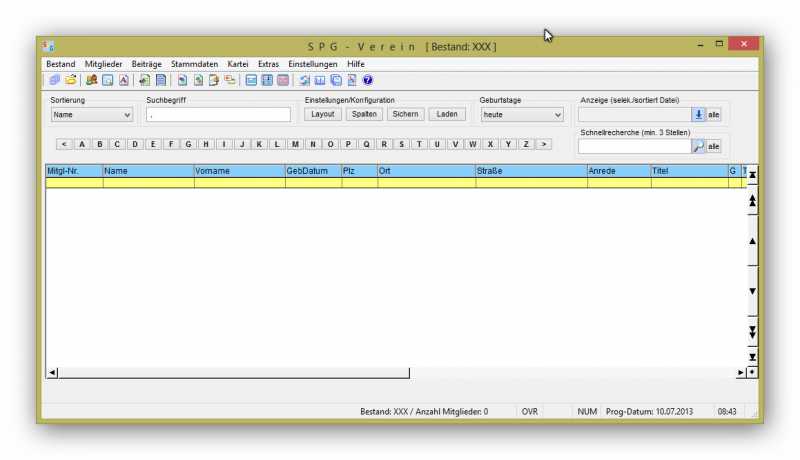Open the Stammdaten menu
The height and width of the screenshot is (460, 800).
[x=194, y=64]
